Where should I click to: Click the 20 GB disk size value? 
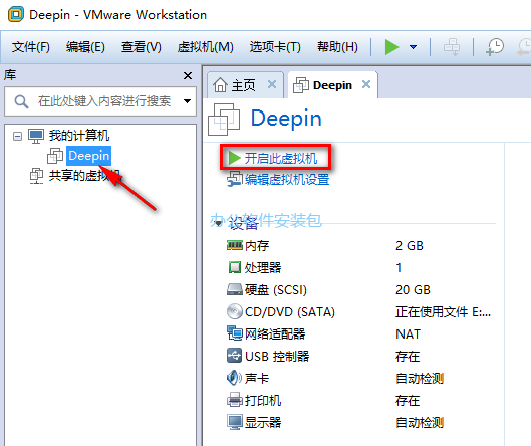(x=413, y=290)
